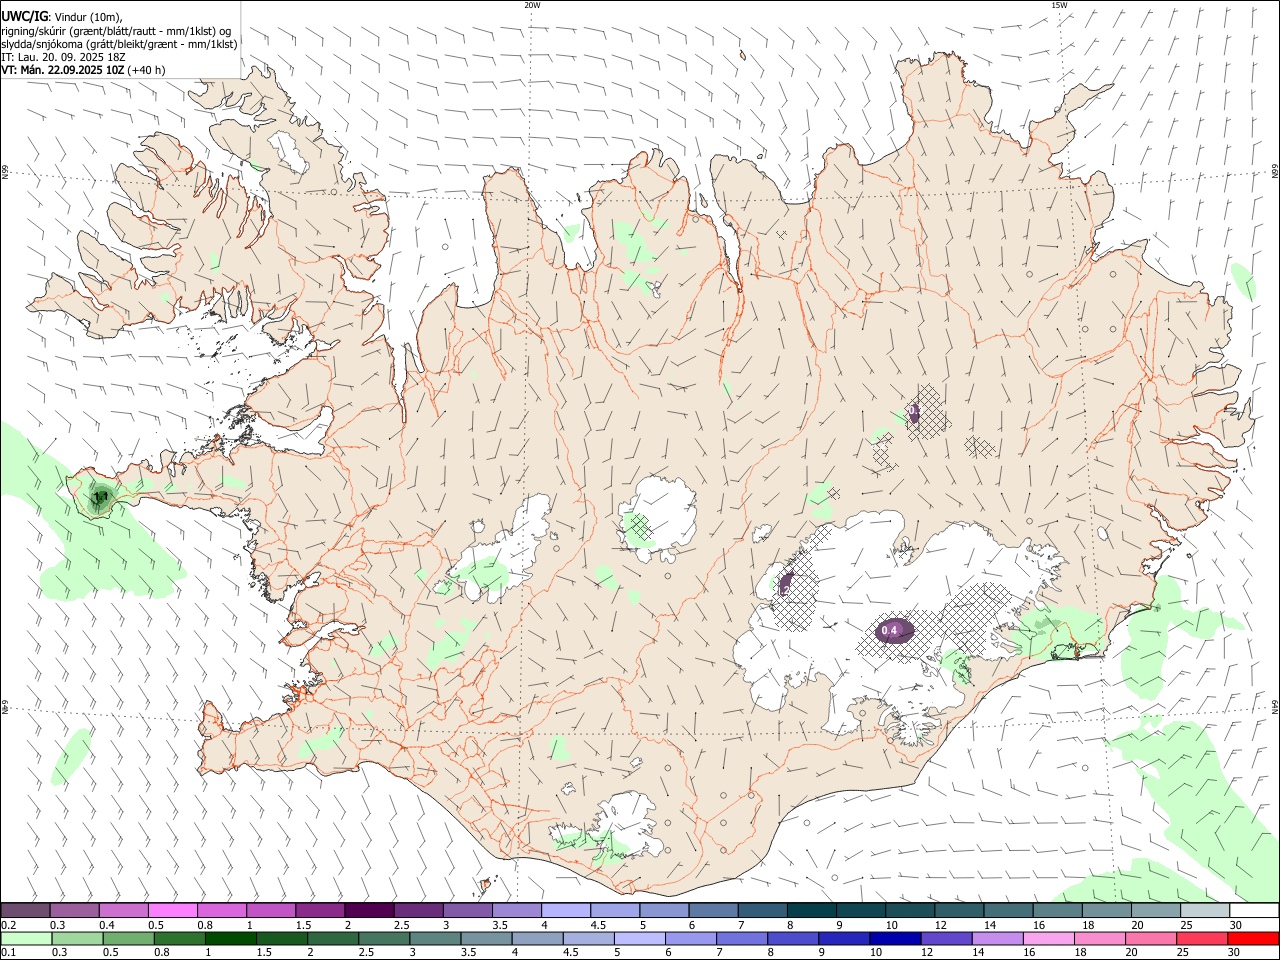Click the 1.1 rain maximum label on the west peninsula
The height and width of the screenshot is (960, 1280).
[x=99, y=496]
